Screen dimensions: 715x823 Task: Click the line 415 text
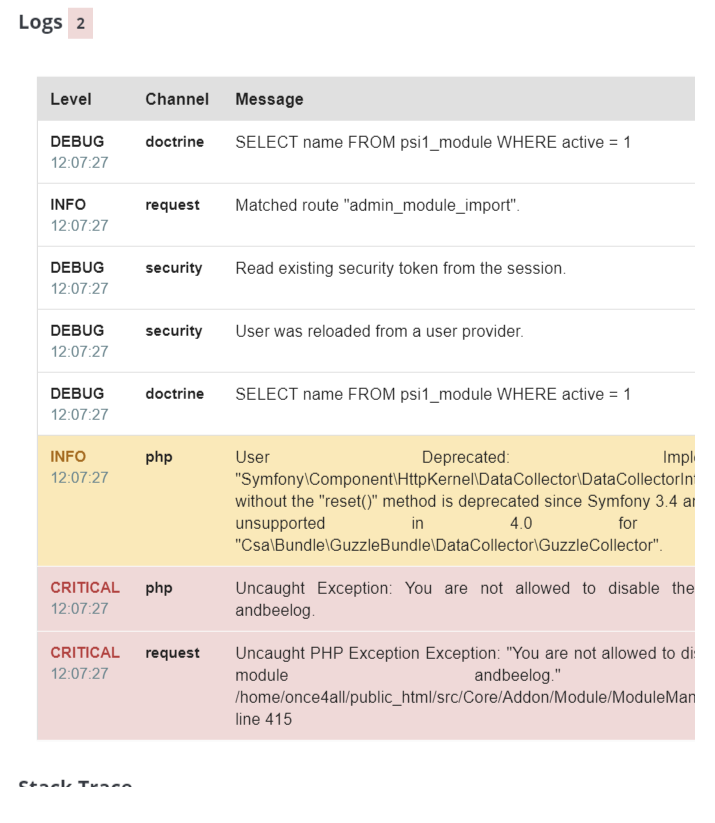point(264,719)
